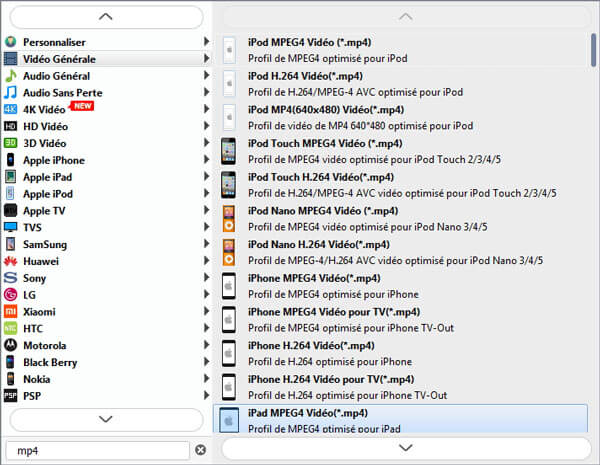Expand the Sony submenu arrow
600x465 pixels.
206,277
